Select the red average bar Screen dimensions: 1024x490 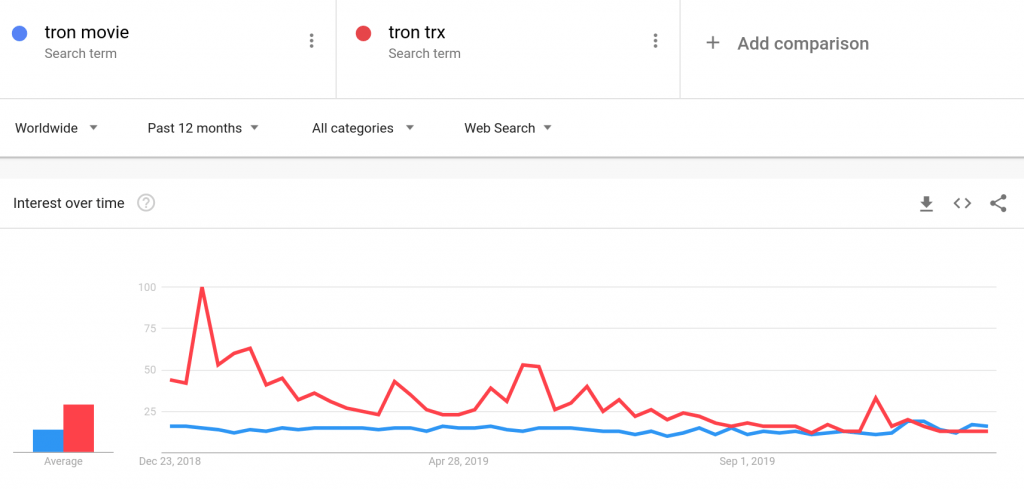tap(78, 428)
